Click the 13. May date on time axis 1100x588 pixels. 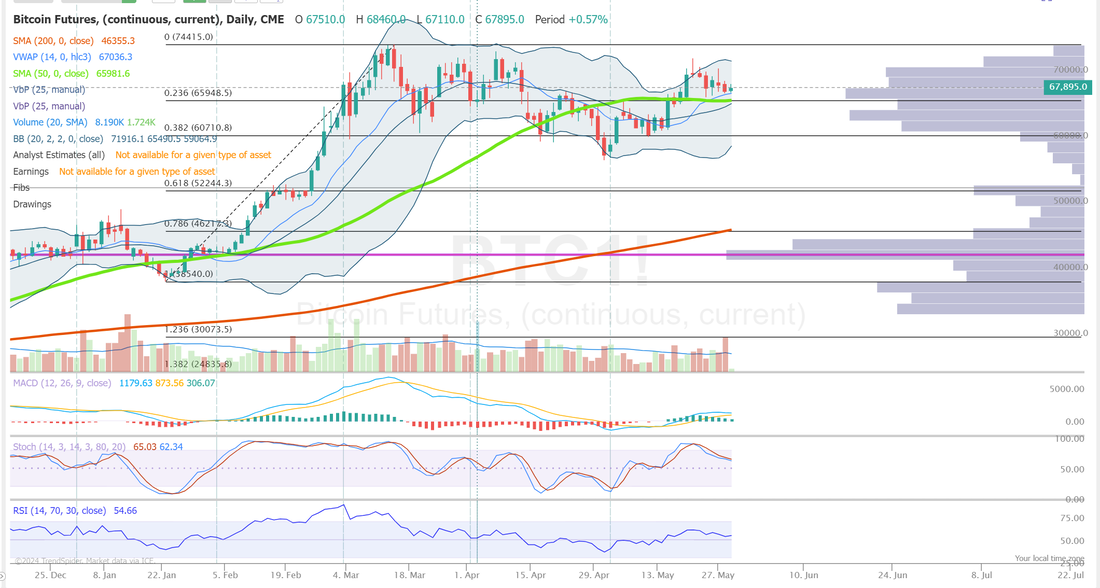click(x=657, y=575)
